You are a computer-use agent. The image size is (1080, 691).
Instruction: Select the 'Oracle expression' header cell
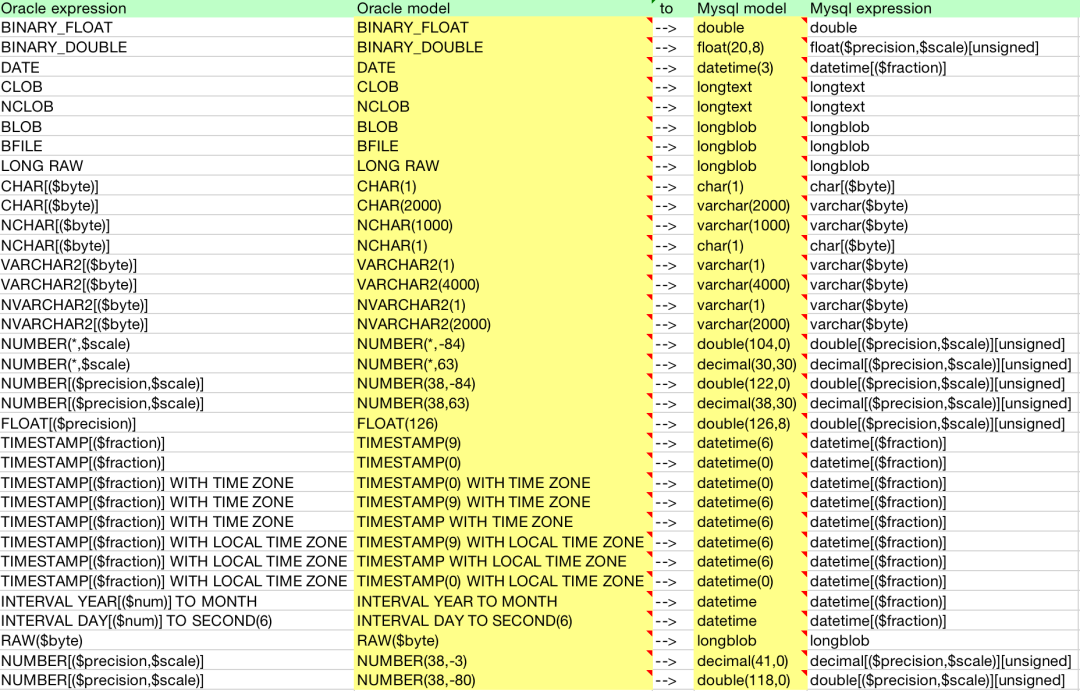pos(176,8)
